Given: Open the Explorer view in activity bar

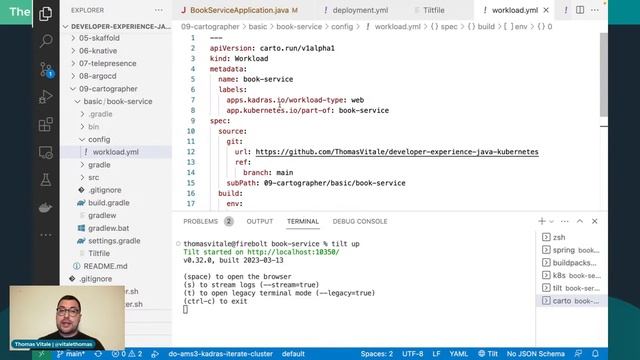Looking at the screenshot, I should click(x=45, y=13).
